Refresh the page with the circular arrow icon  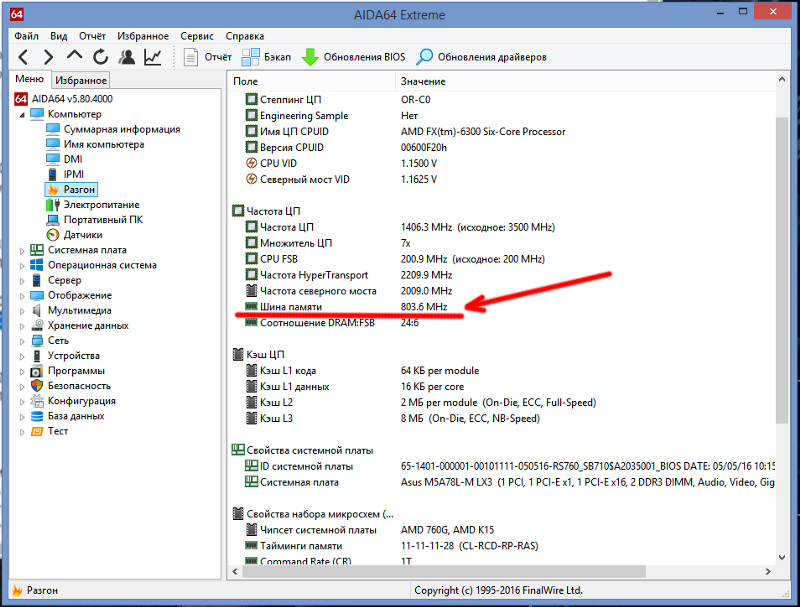pyautogui.click(x=101, y=57)
